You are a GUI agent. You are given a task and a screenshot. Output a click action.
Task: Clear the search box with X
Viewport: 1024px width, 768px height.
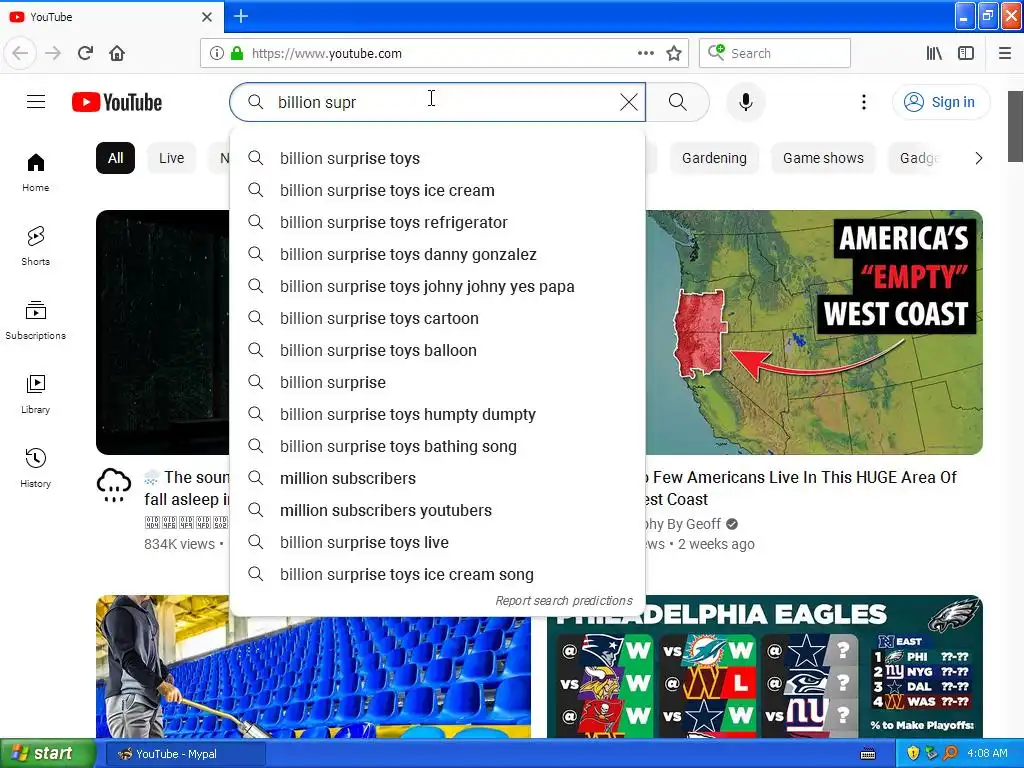pyautogui.click(x=628, y=102)
